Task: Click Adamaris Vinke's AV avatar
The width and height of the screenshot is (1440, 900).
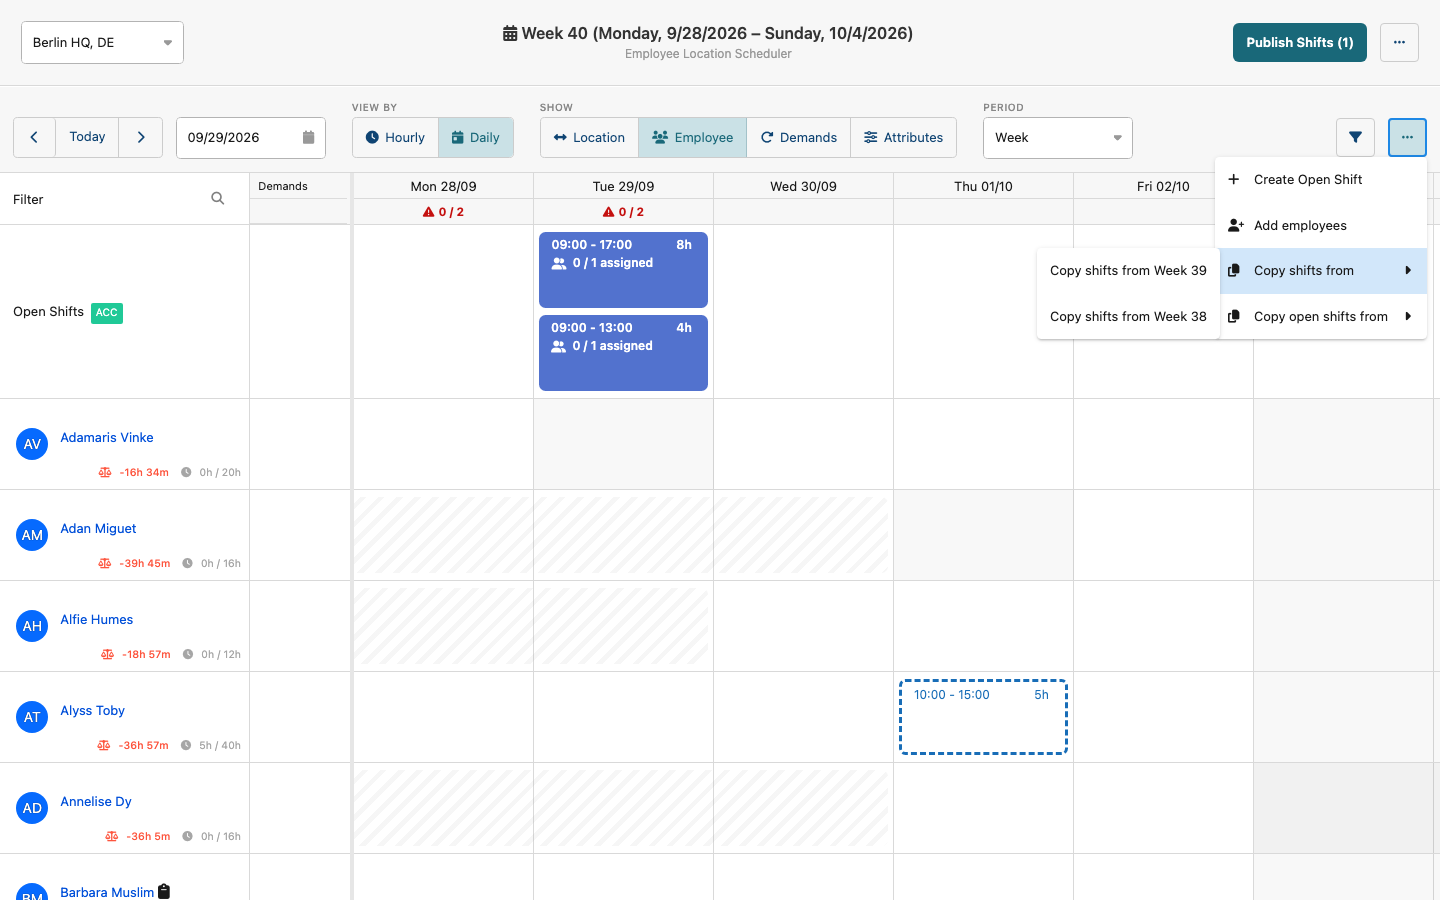Action: coord(32,444)
